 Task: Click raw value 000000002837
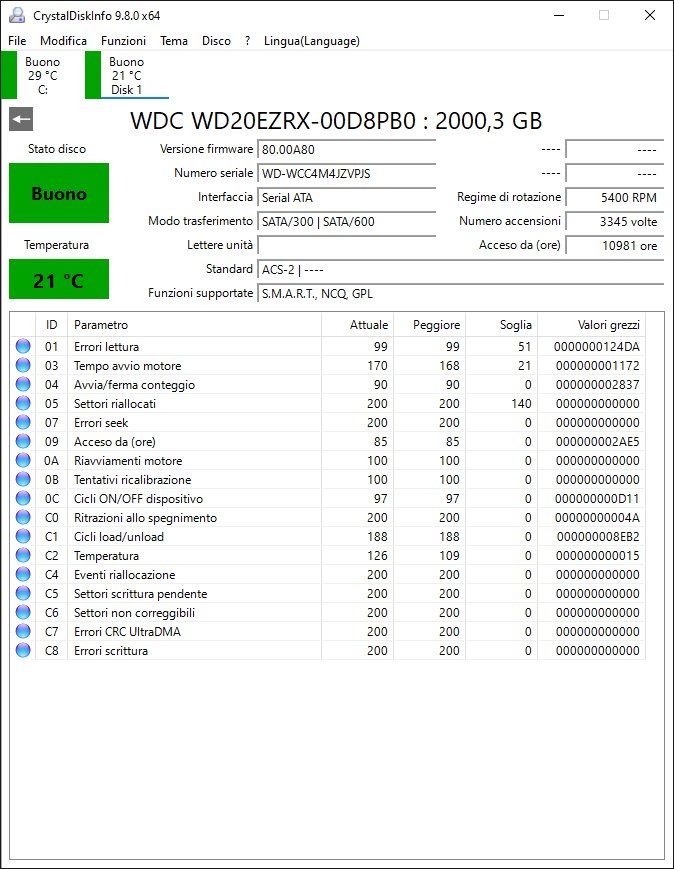click(598, 385)
